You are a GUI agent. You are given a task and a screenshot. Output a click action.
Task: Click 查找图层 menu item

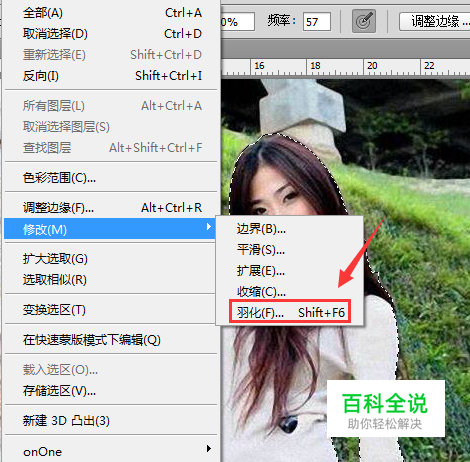110,148
